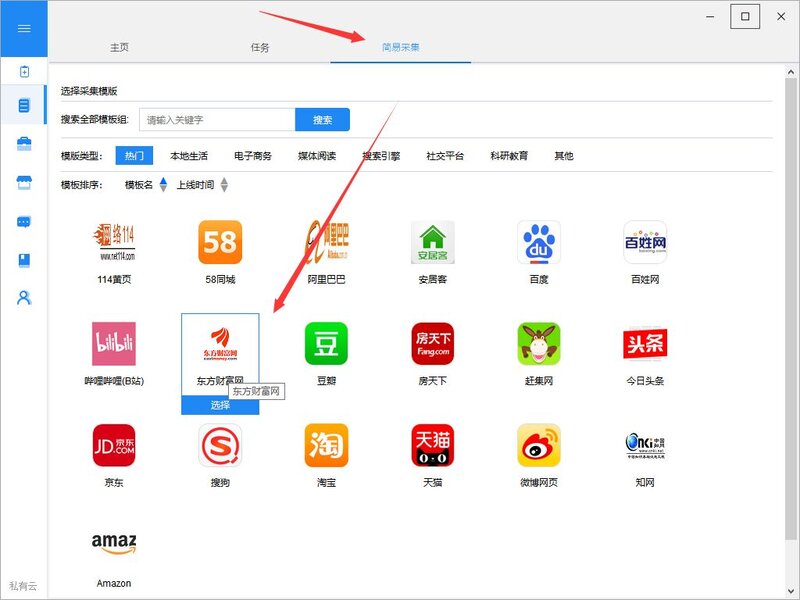Open the briefcase toolbox sidebar icon
The image size is (800, 600).
(24, 143)
